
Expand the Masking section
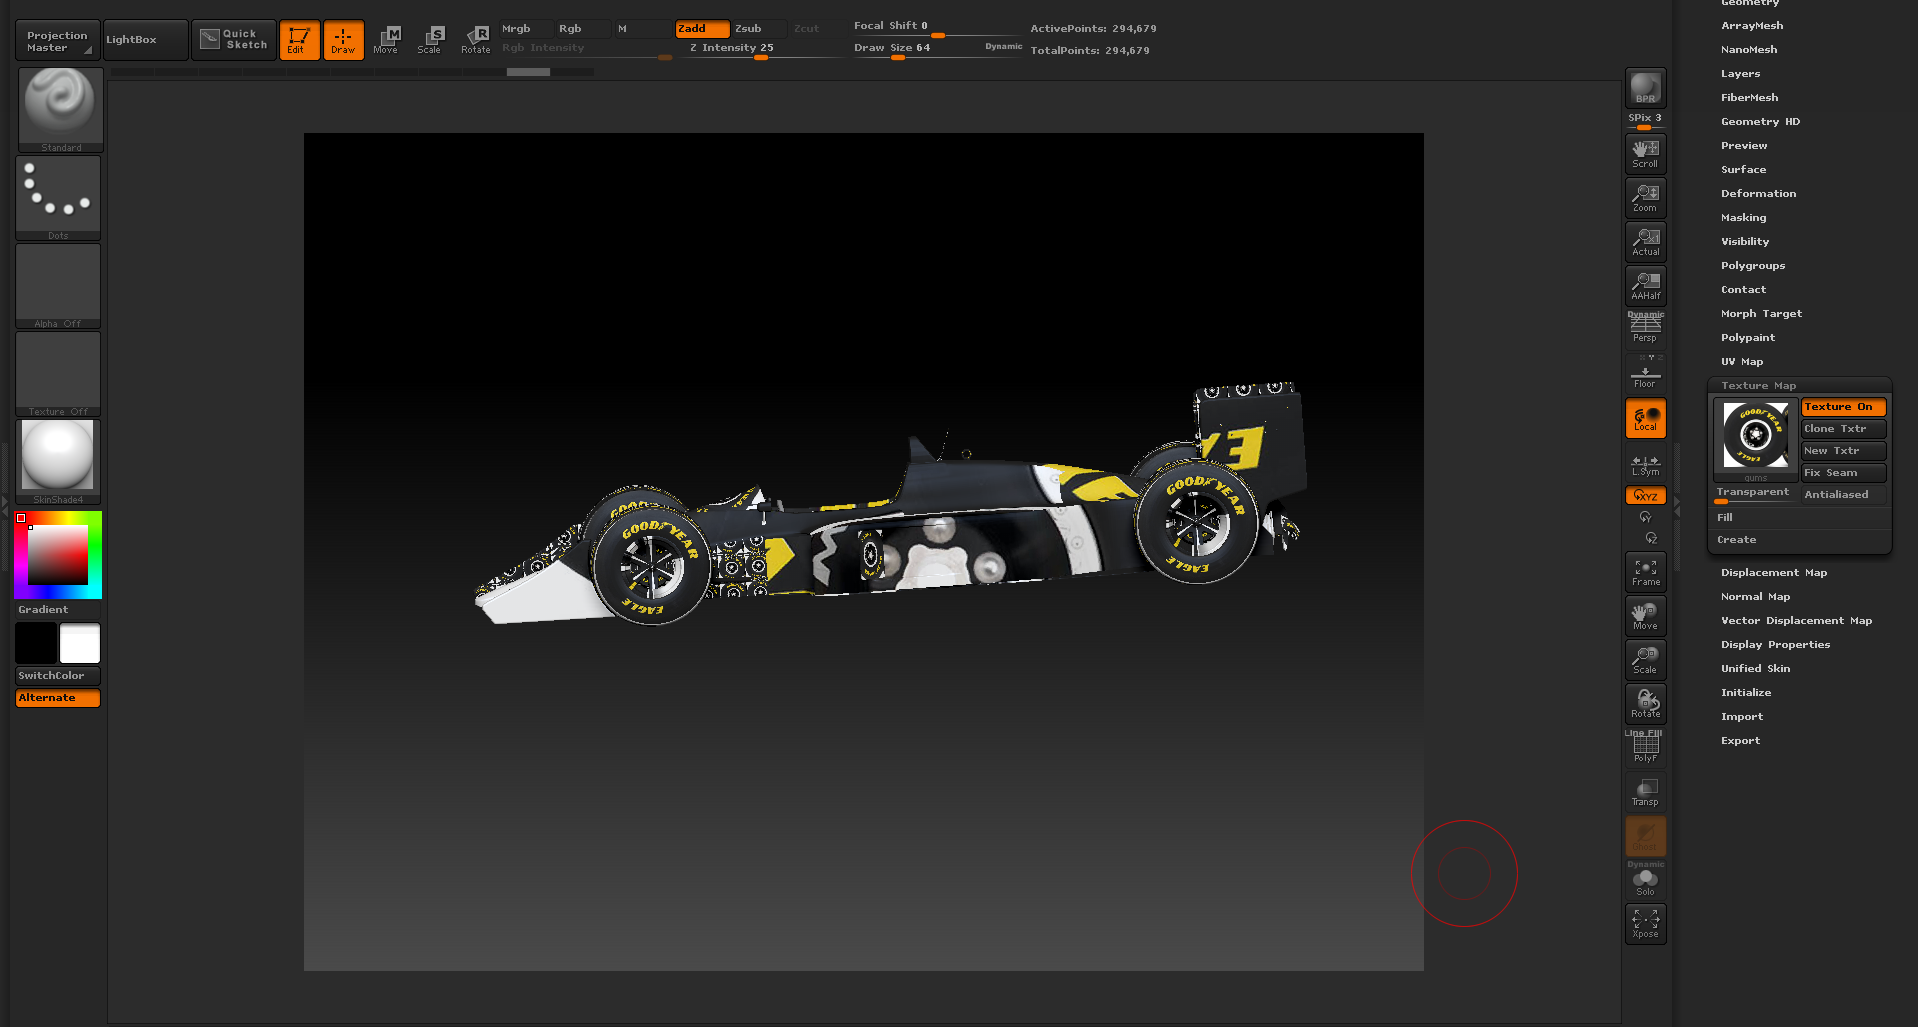tap(1744, 218)
